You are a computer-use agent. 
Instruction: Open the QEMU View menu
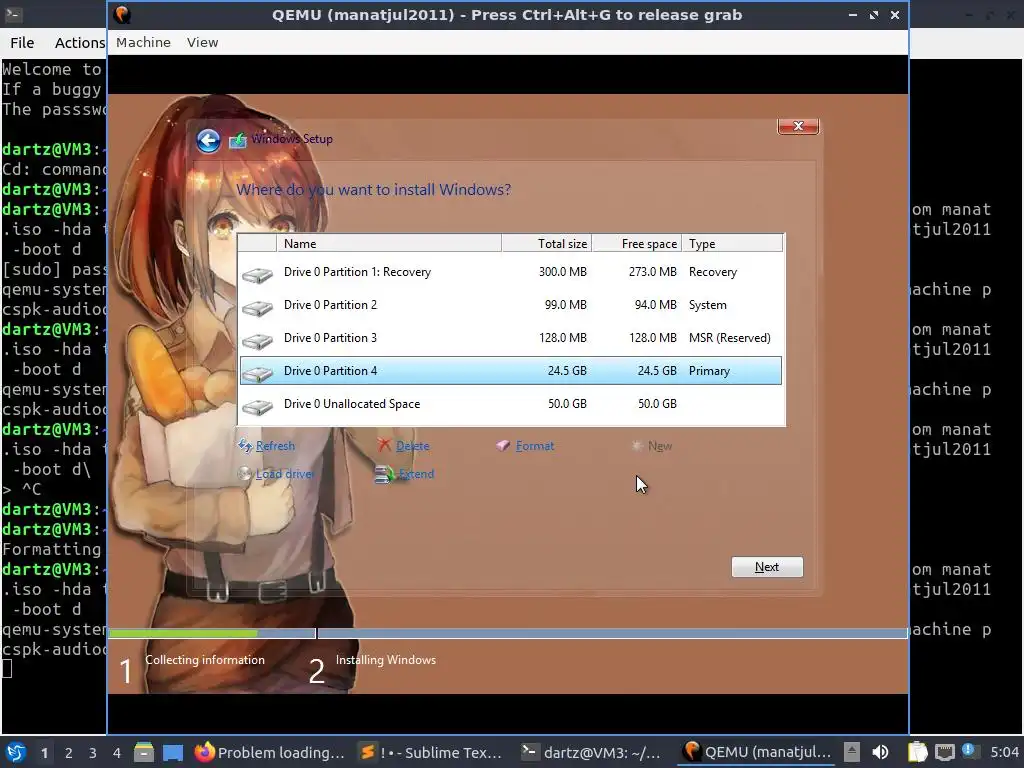(202, 42)
